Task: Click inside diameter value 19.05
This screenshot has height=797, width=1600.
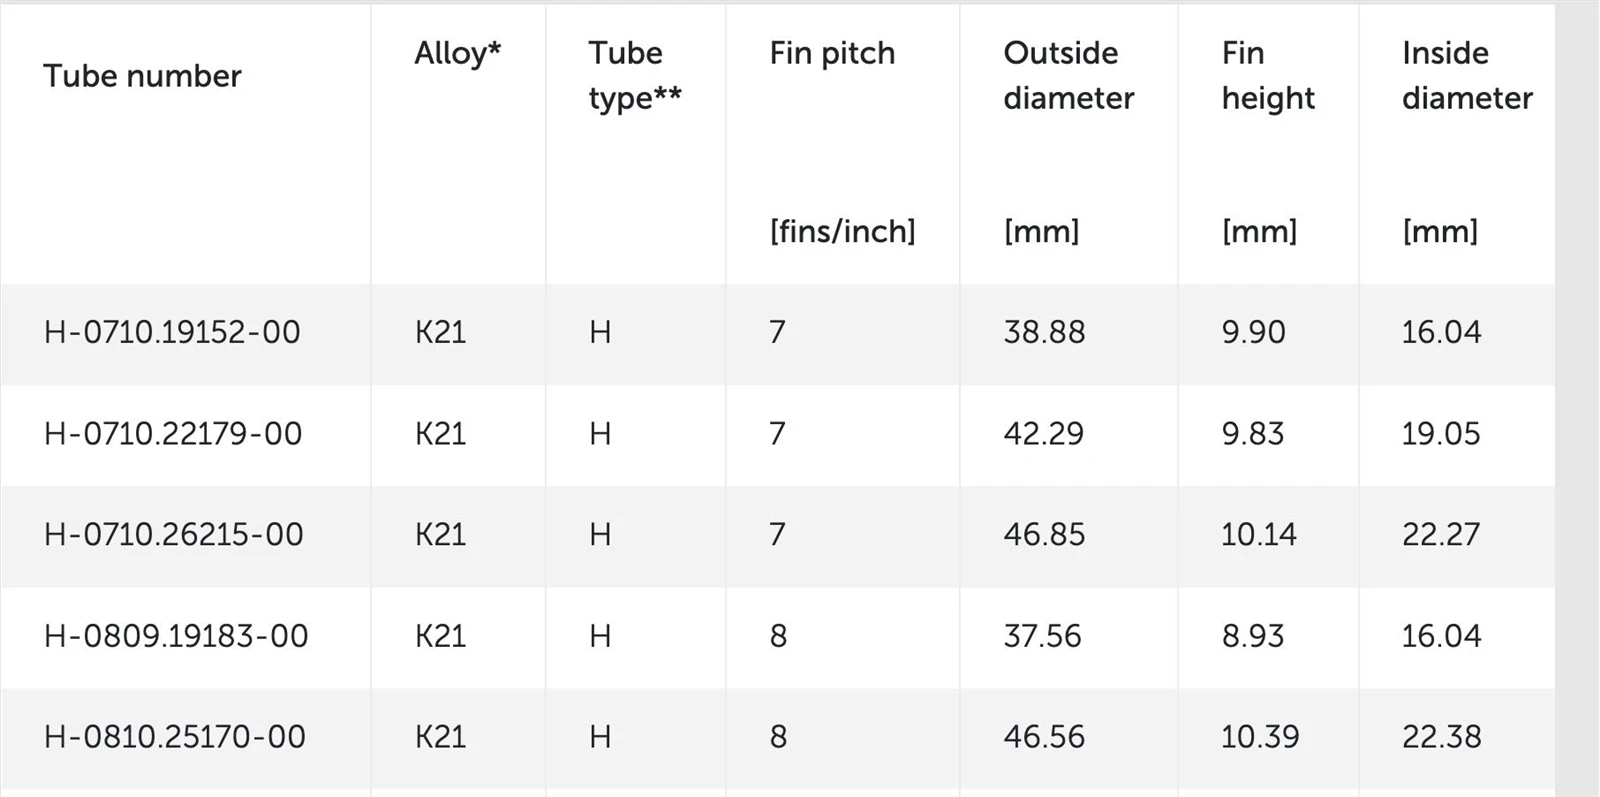Action: pyautogui.click(x=1441, y=433)
